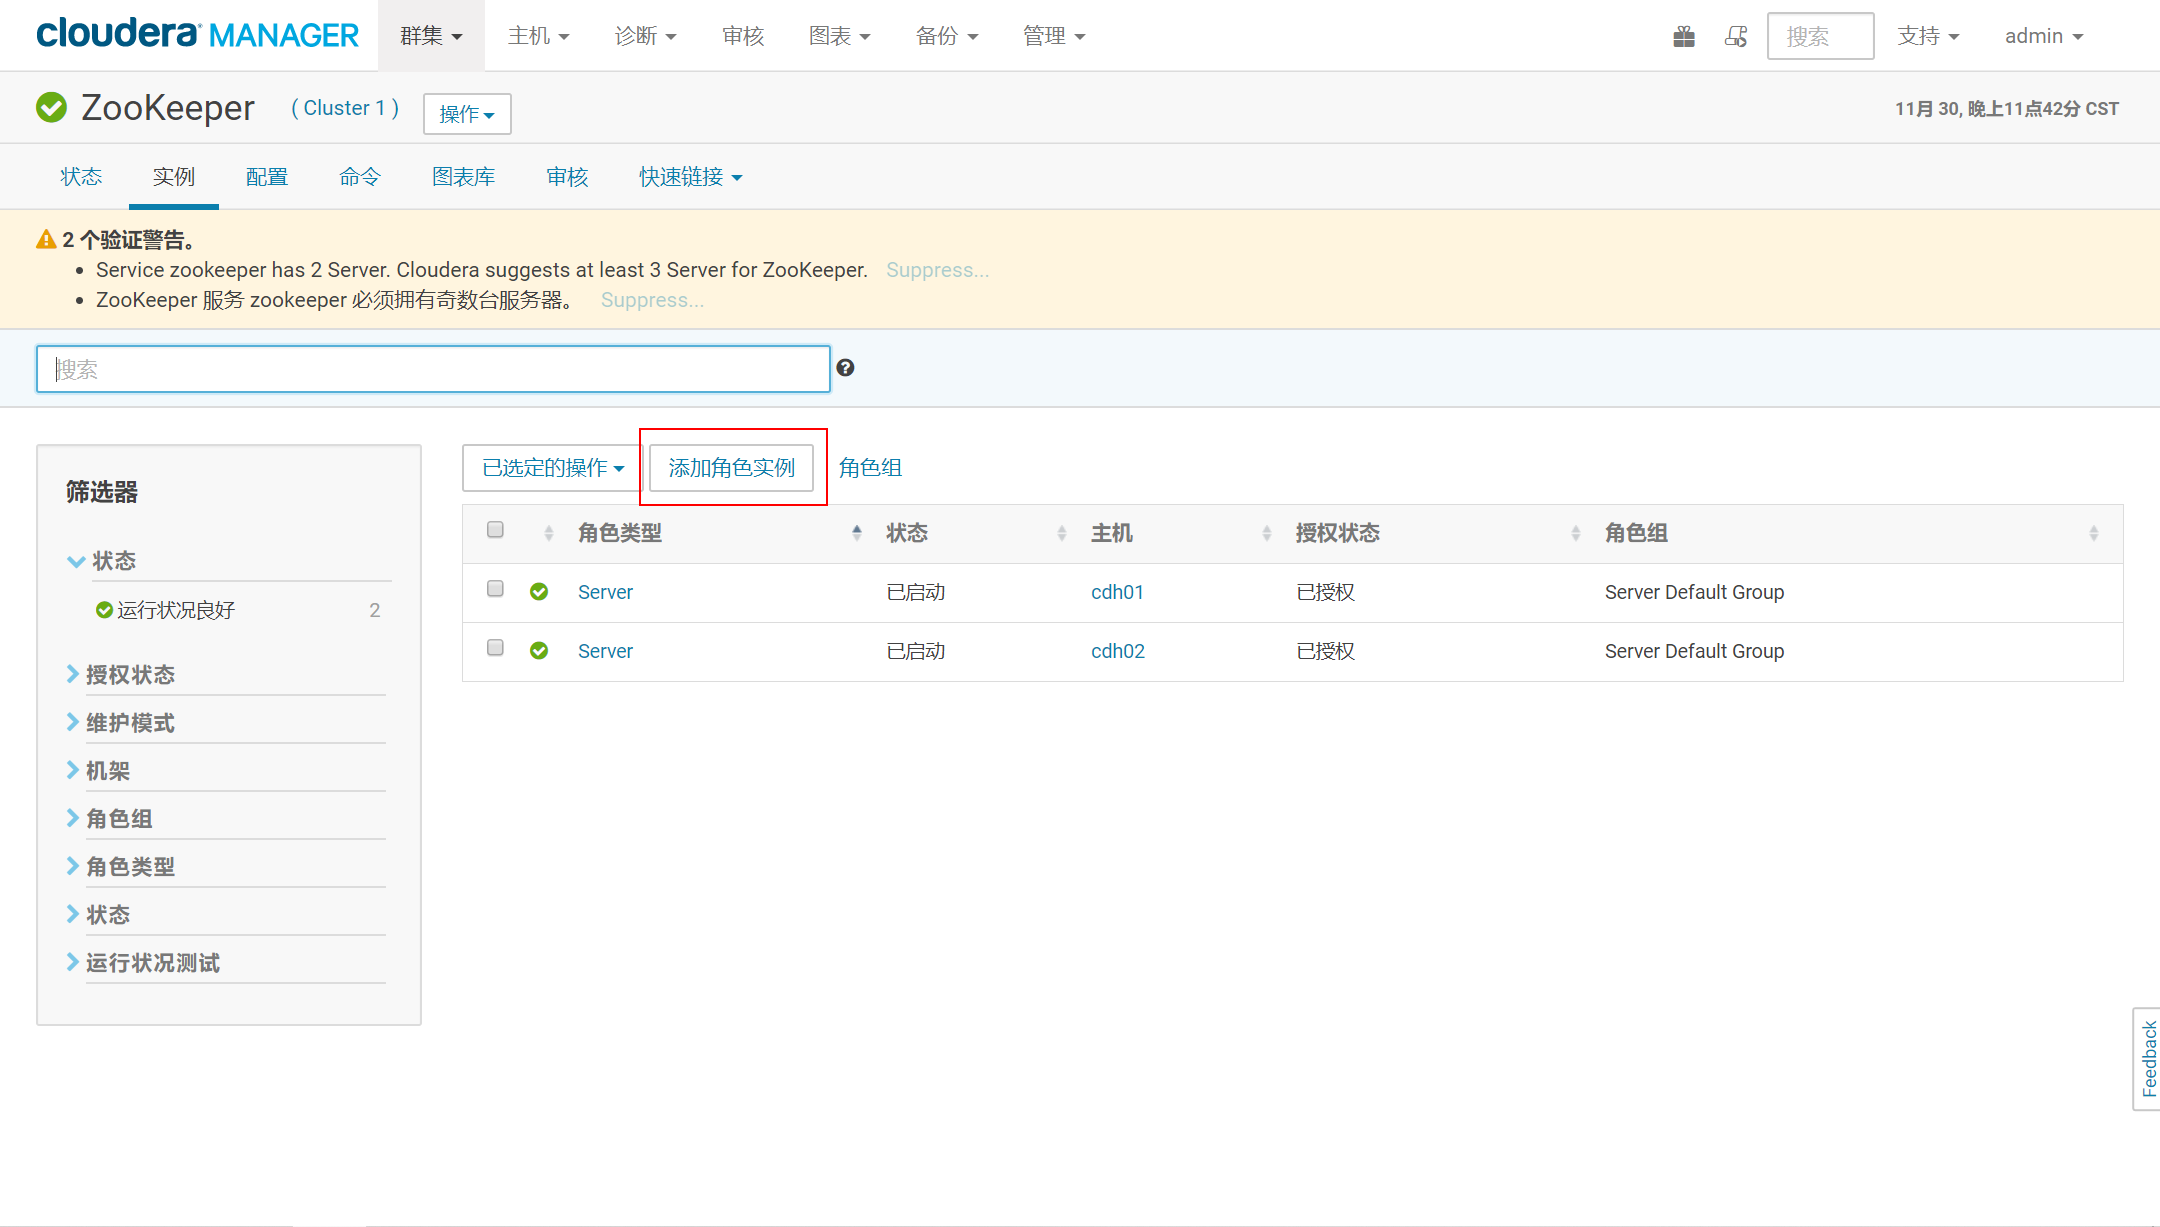The image size is (2160, 1227).
Task: Open the 操作 dropdown next to Cluster 1
Action: click(x=467, y=114)
